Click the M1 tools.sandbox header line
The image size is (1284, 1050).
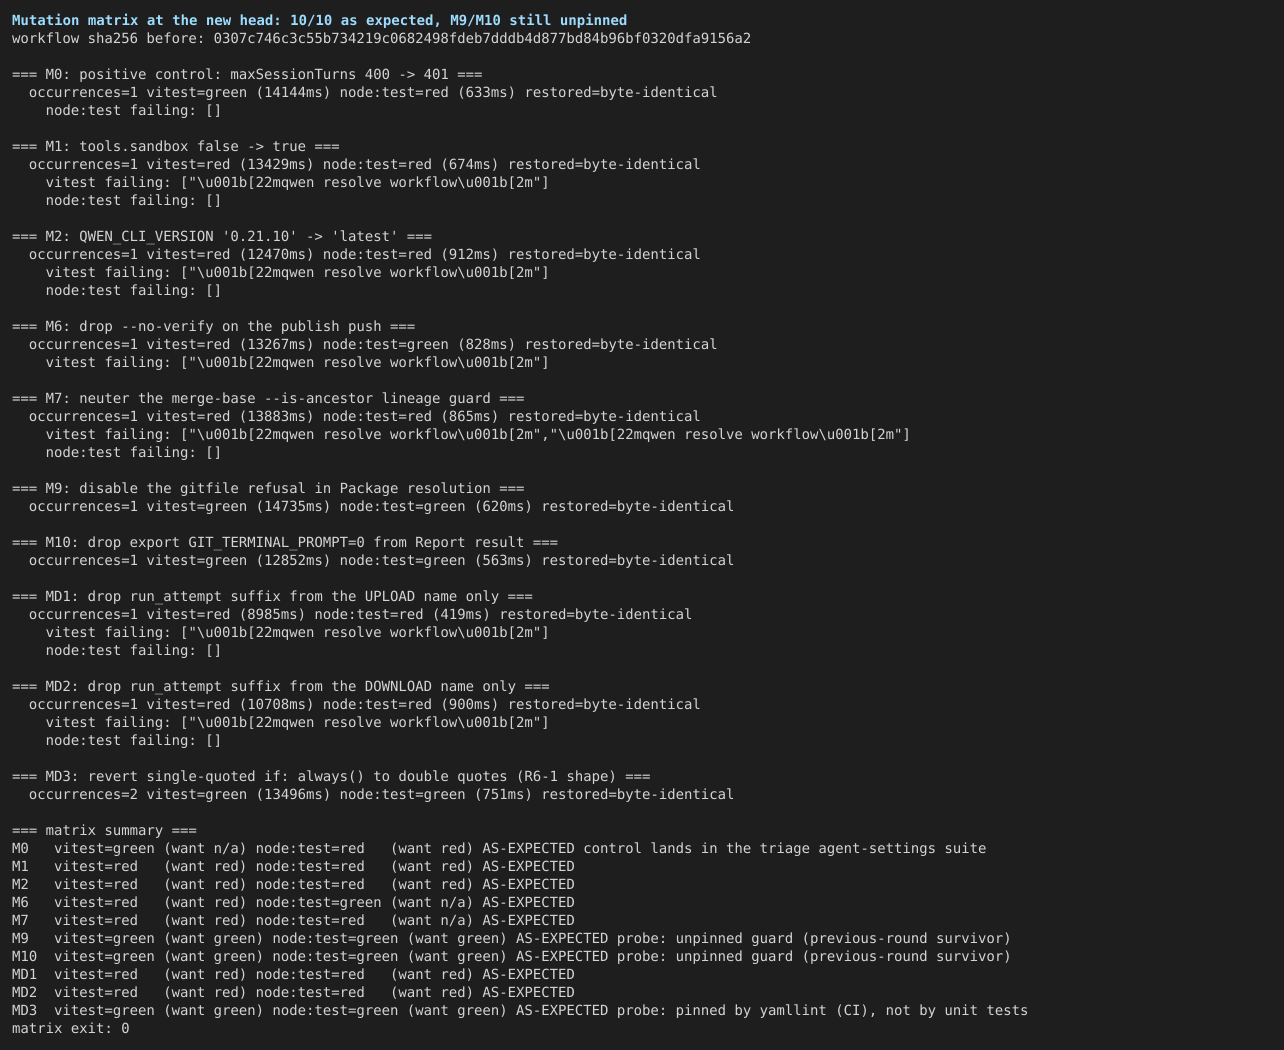(176, 146)
